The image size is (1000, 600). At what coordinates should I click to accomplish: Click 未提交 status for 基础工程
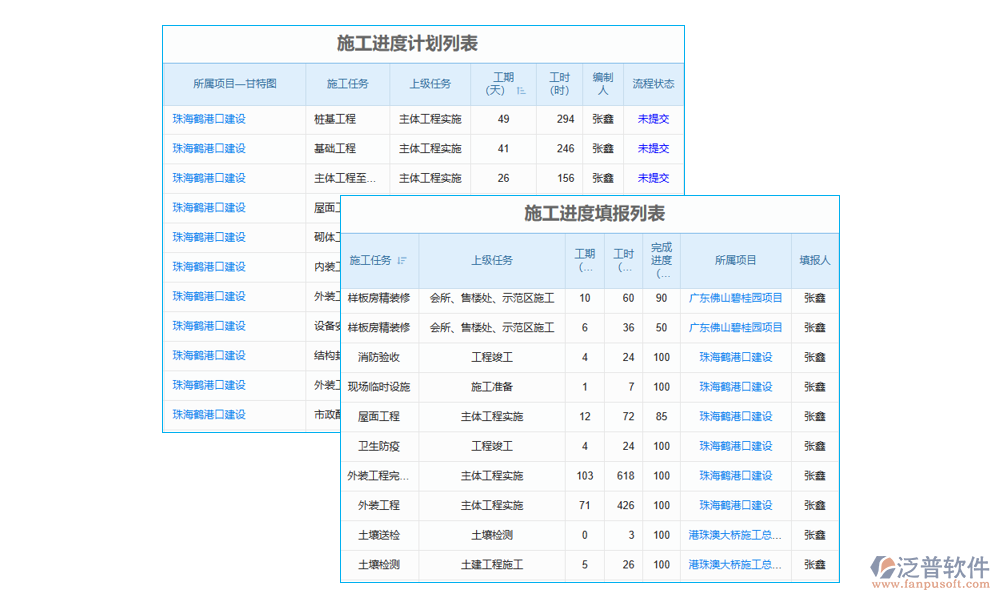[x=653, y=148]
